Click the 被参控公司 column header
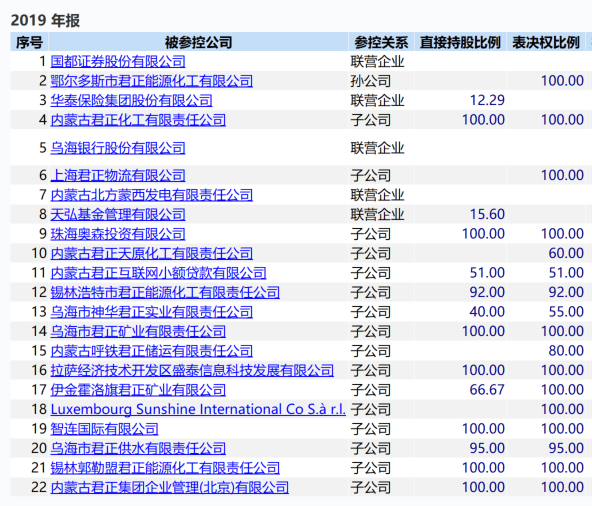 coord(198,42)
